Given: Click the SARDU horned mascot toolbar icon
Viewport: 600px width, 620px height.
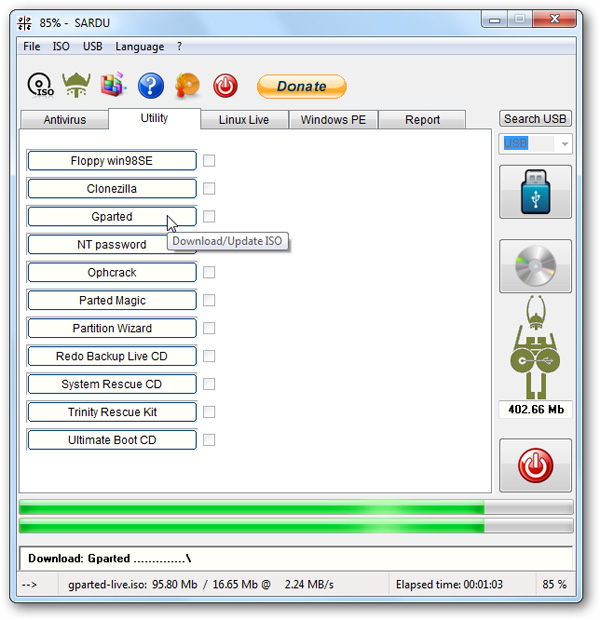Looking at the screenshot, I should click(76, 85).
